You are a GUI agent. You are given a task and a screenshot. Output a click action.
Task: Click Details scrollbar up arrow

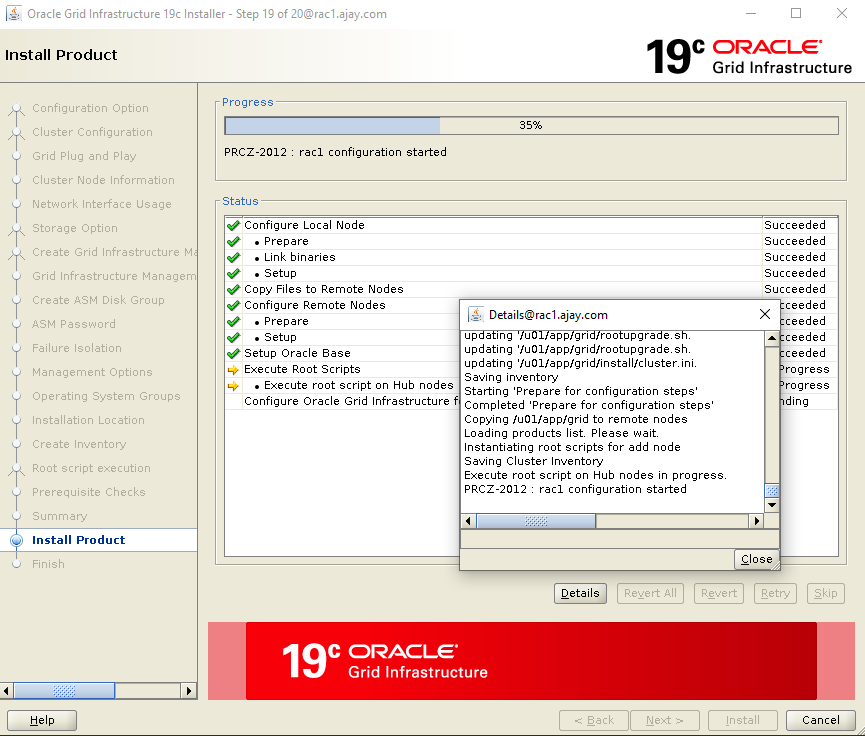pyautogui.click(x=772, y=338)
